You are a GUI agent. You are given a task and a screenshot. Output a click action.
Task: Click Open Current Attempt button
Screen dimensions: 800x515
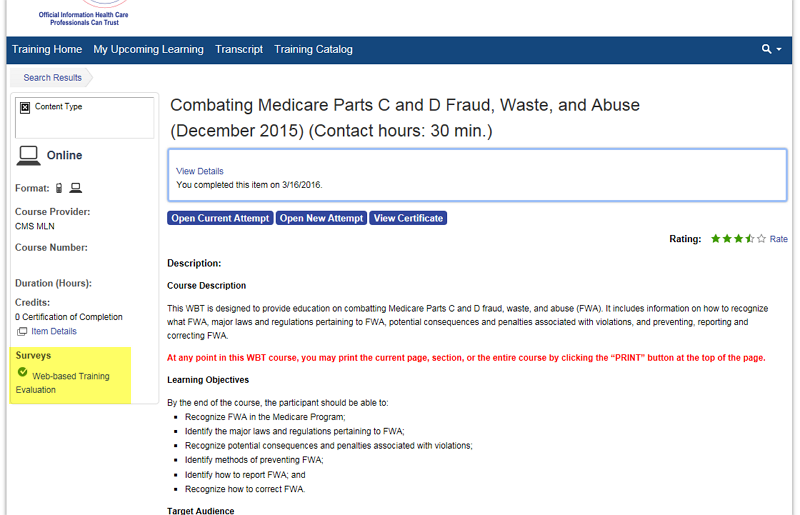[220, 218]
